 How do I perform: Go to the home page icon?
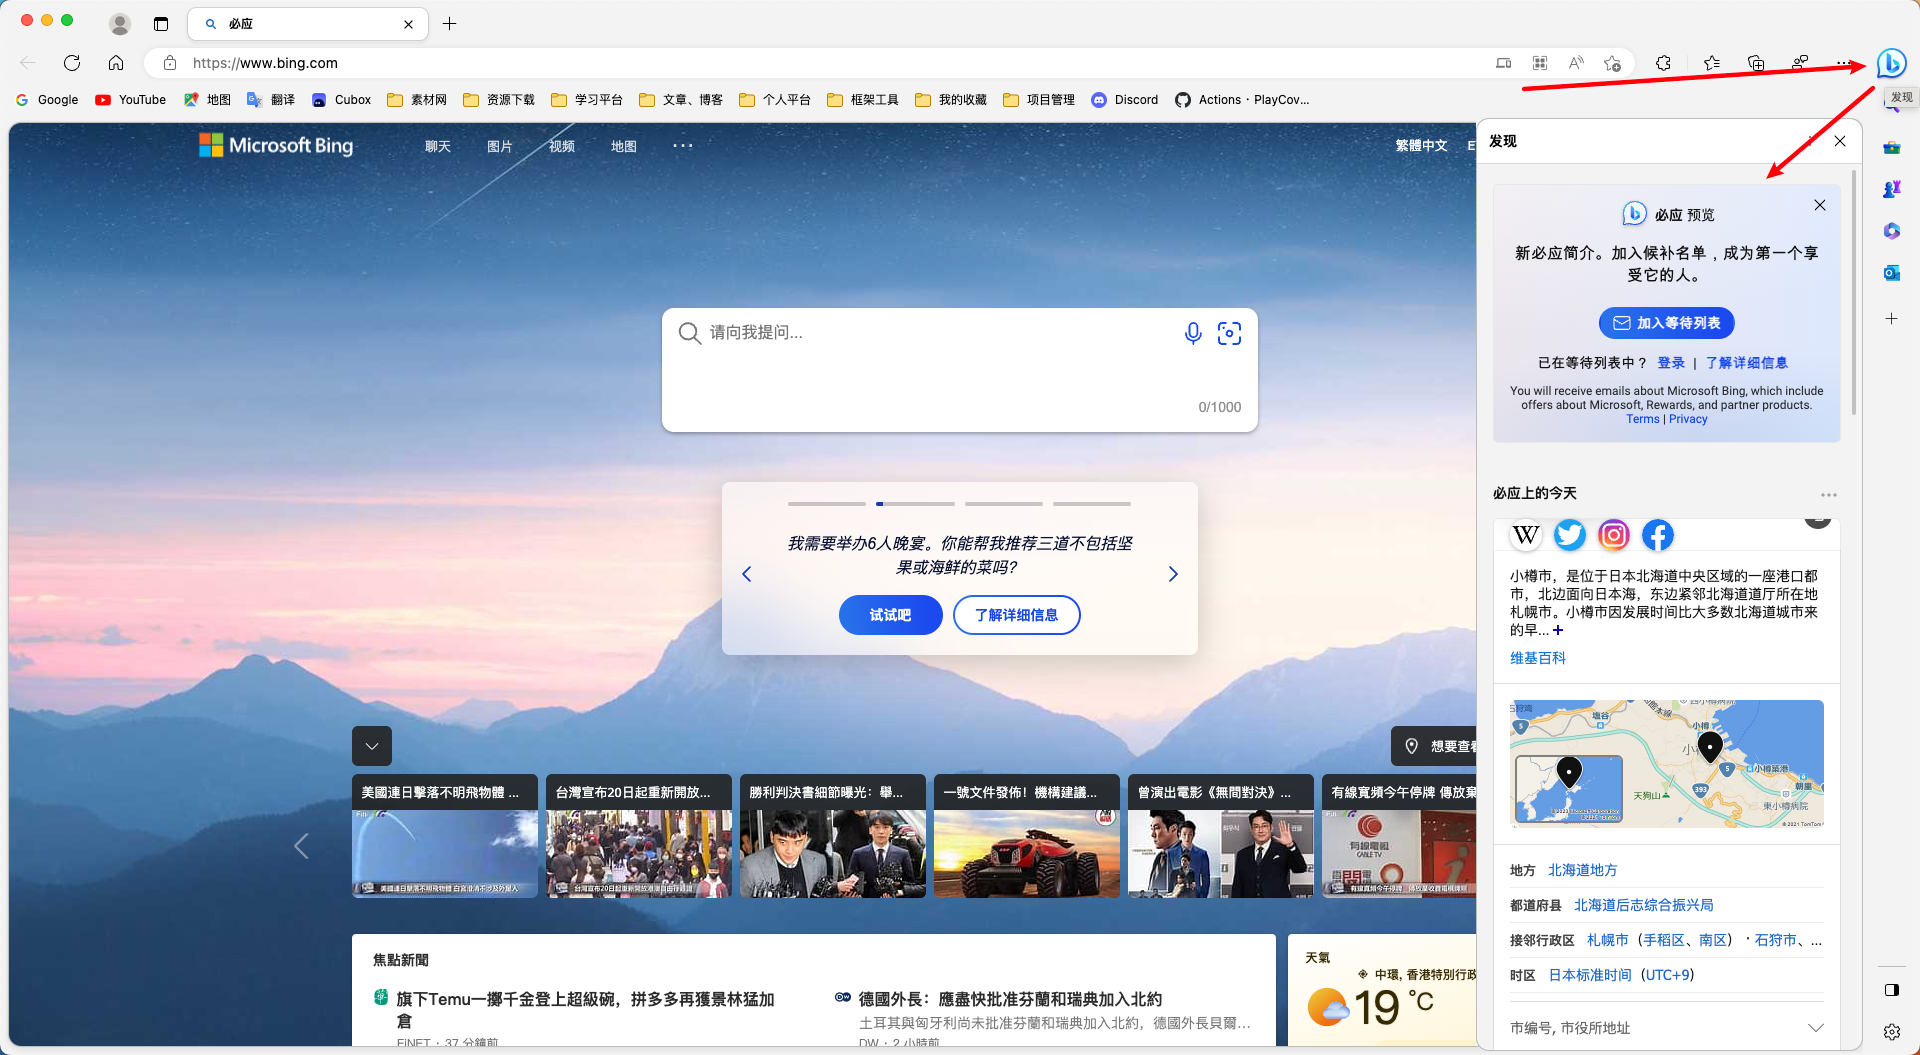pyautogui.click(x=116, y=63)
